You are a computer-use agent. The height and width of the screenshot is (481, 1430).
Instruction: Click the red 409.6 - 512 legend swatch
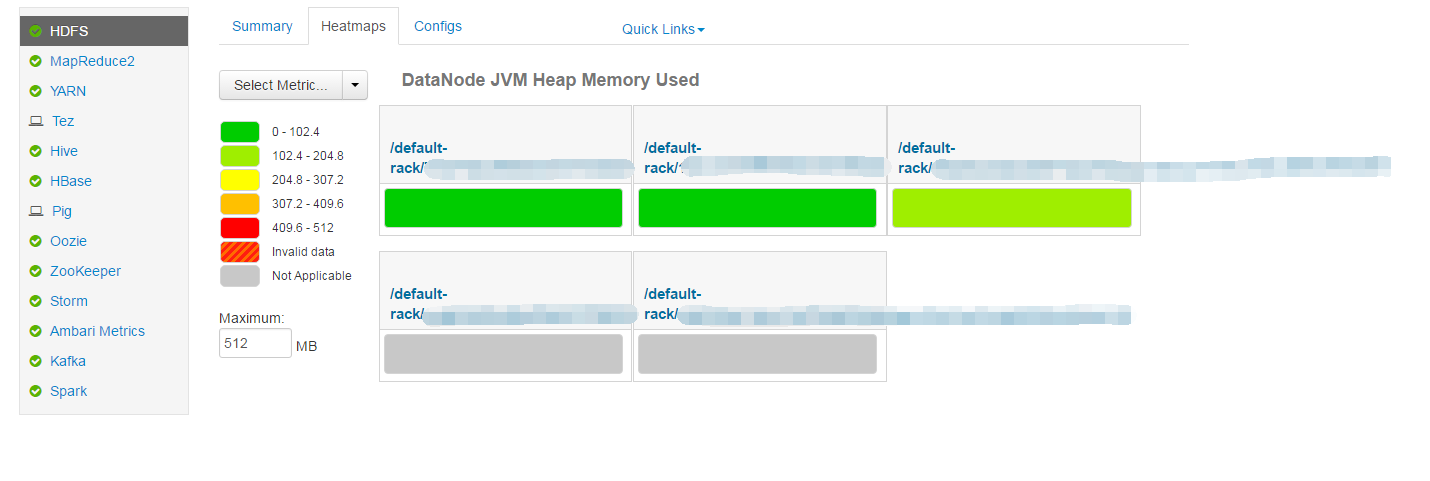[x=239, y=228]
